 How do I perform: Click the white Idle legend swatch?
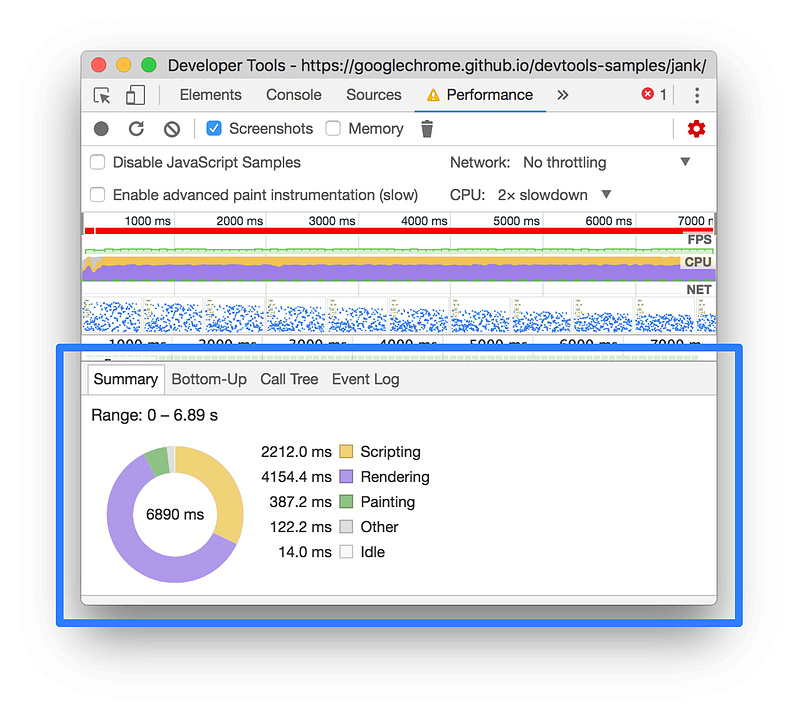(x=346, y=552)
